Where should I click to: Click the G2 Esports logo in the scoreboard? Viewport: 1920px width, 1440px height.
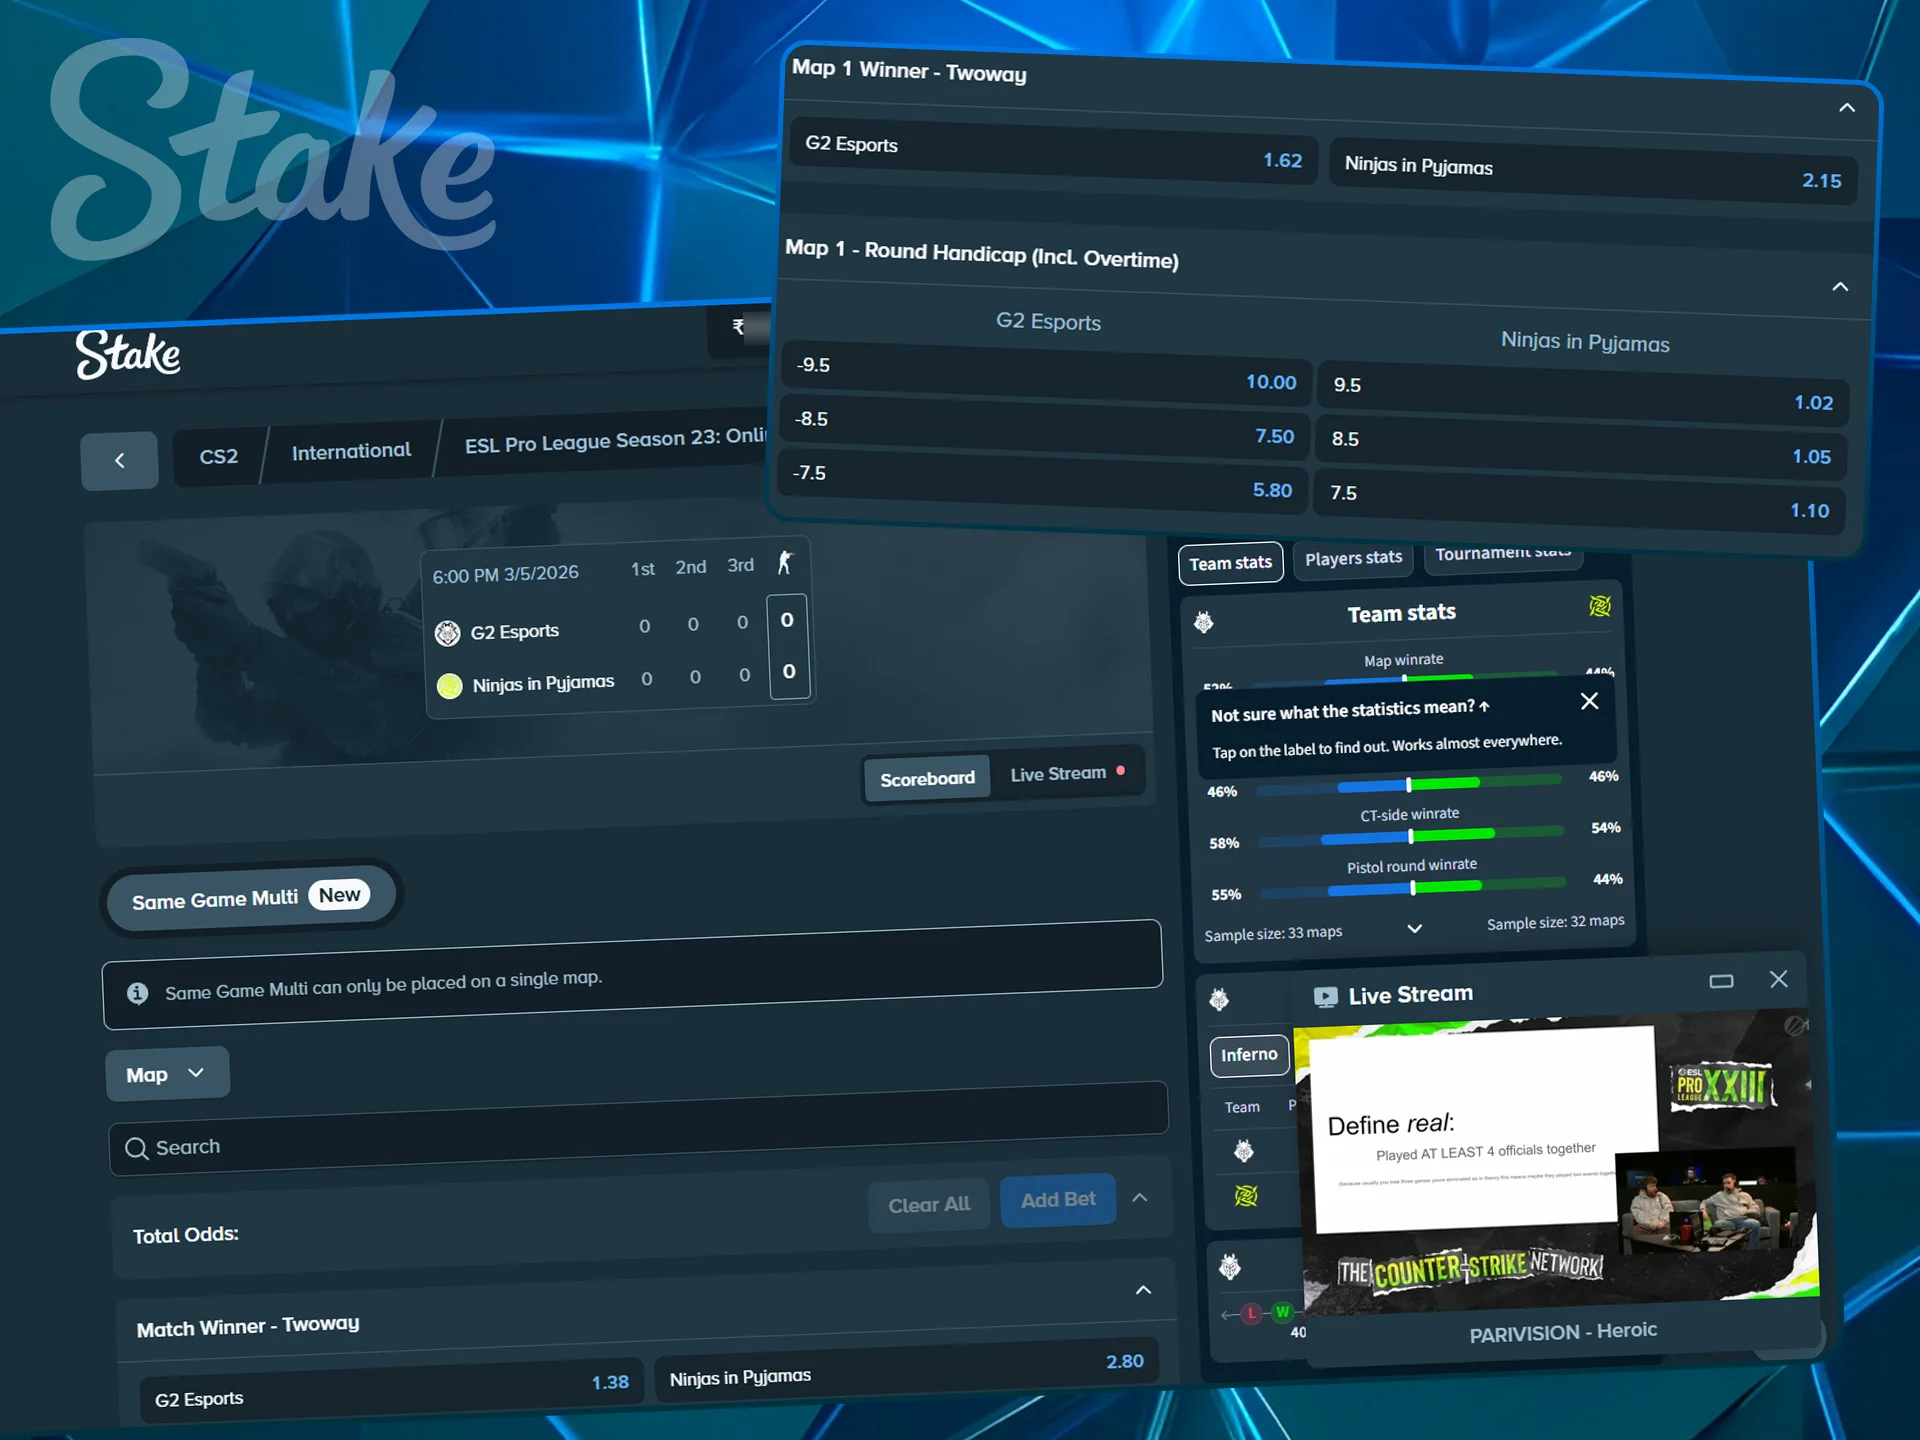point(448,633)
